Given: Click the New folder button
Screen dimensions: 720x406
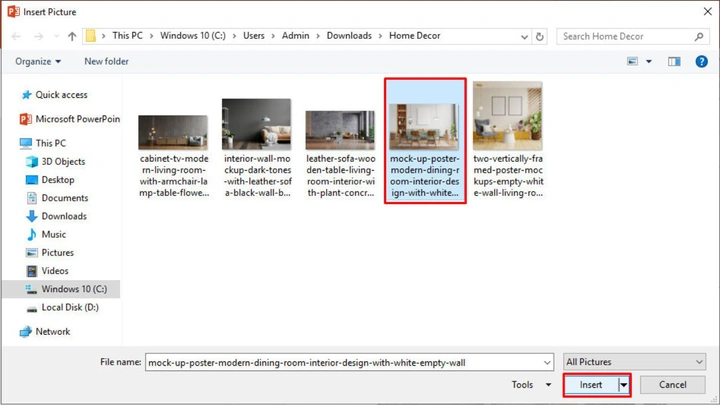Looking at the screenshot, I should (x=106, y=62).
